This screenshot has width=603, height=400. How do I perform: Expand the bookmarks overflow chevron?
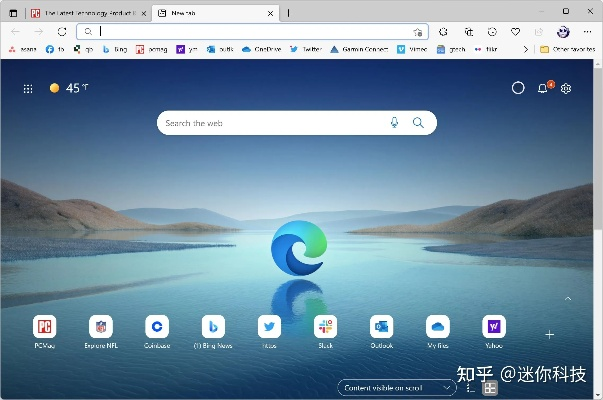(525, 48)
